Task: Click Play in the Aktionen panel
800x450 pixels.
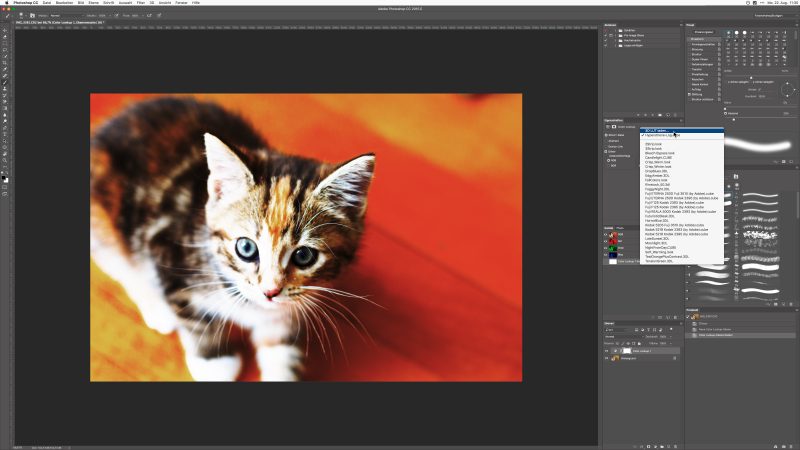Action: 653,115
